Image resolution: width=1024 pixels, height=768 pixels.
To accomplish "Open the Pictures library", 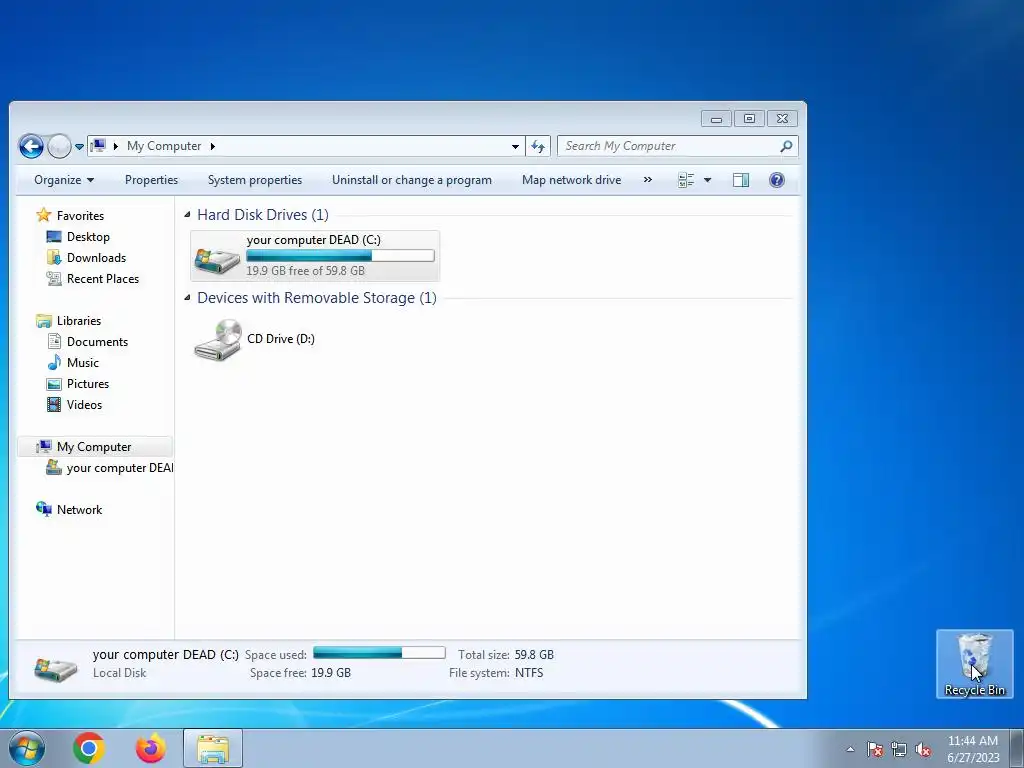I will pos(88,383).
